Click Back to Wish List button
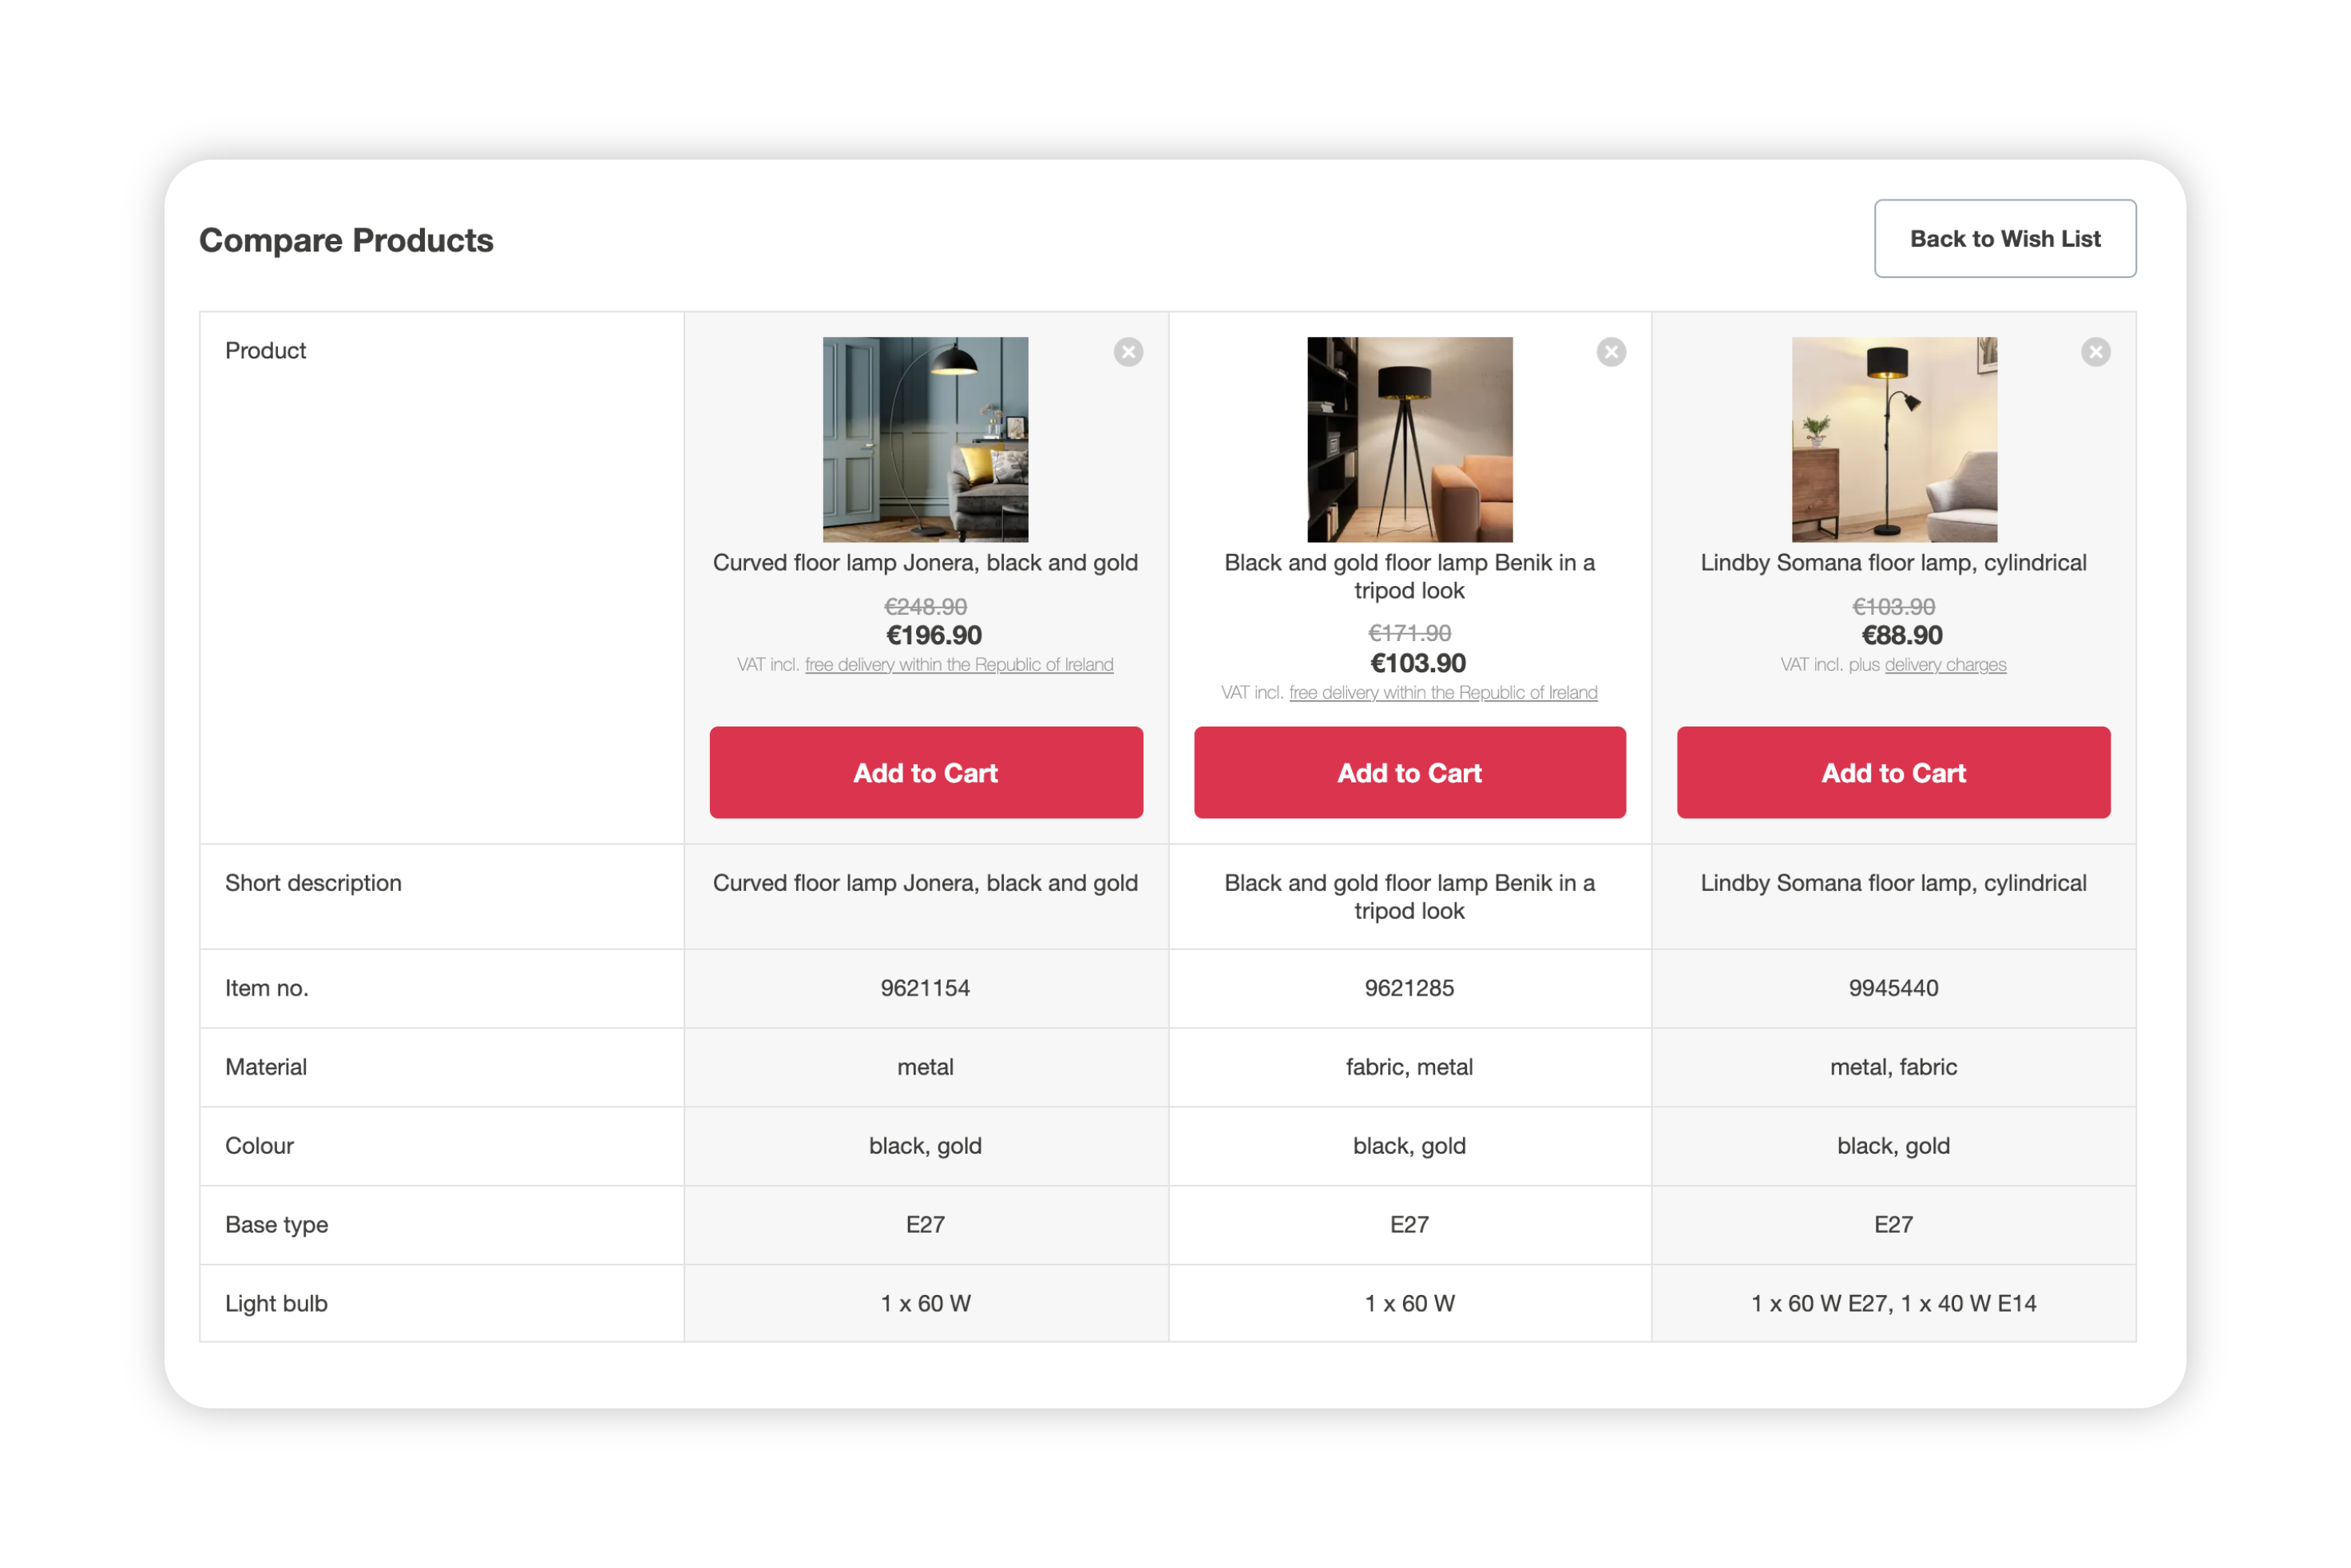This screenshot has width=2351, height=1568. click(x=2005, y=239)
